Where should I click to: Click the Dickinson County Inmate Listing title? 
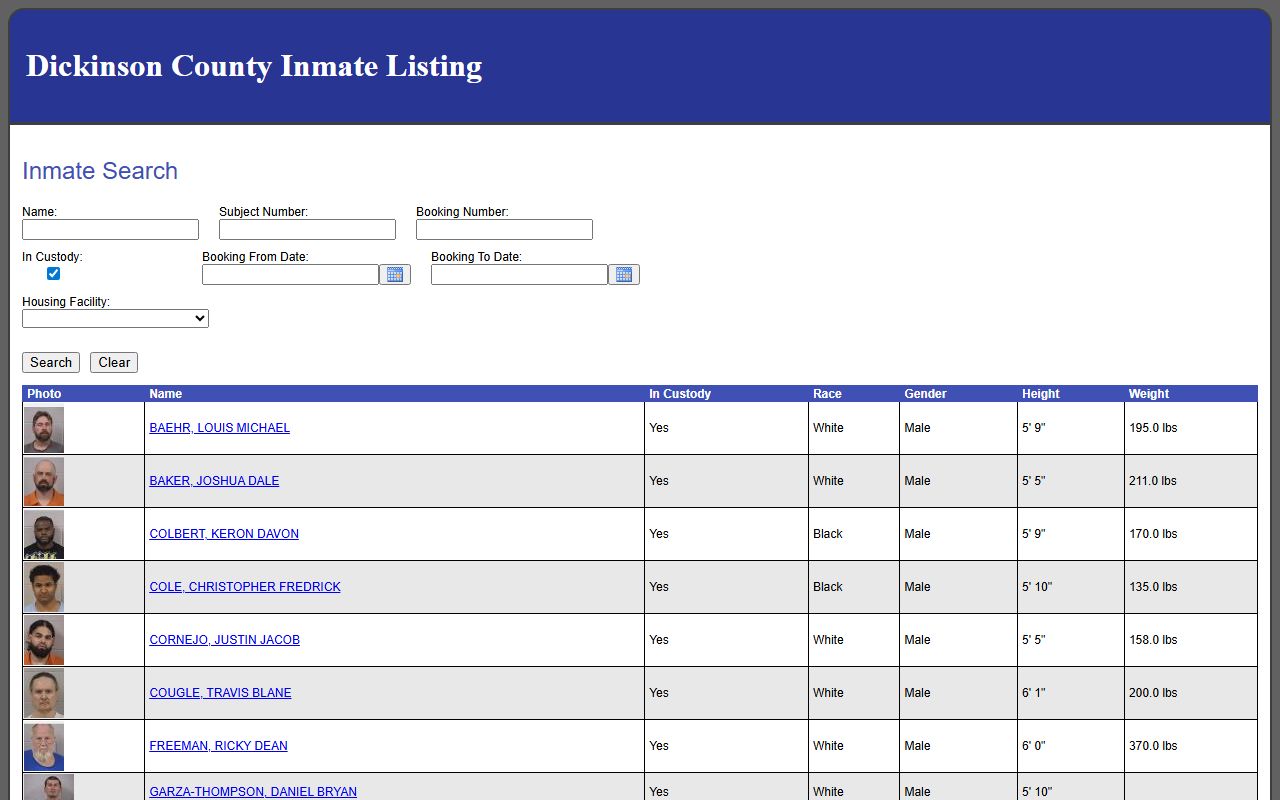click(254, 66)
